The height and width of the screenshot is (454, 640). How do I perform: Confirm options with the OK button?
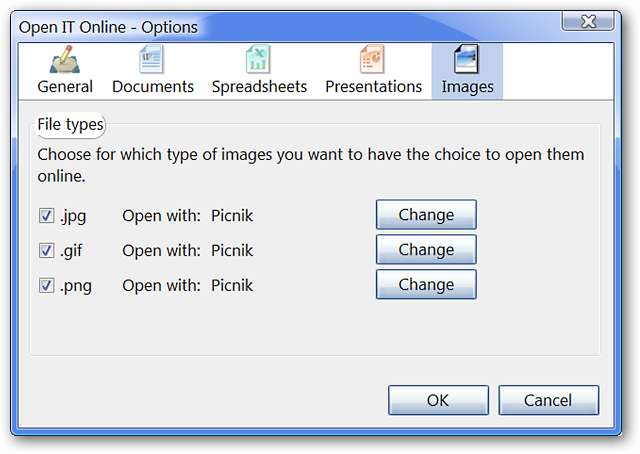point(437,400)
